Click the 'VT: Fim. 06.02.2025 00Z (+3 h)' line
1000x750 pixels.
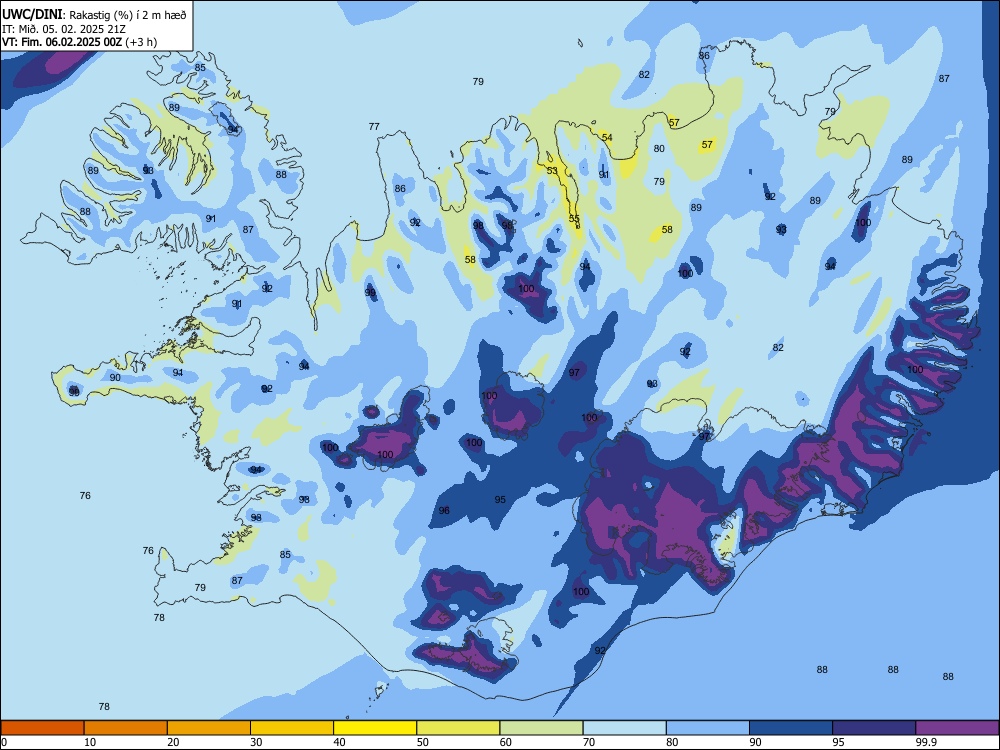click(79, 42)
